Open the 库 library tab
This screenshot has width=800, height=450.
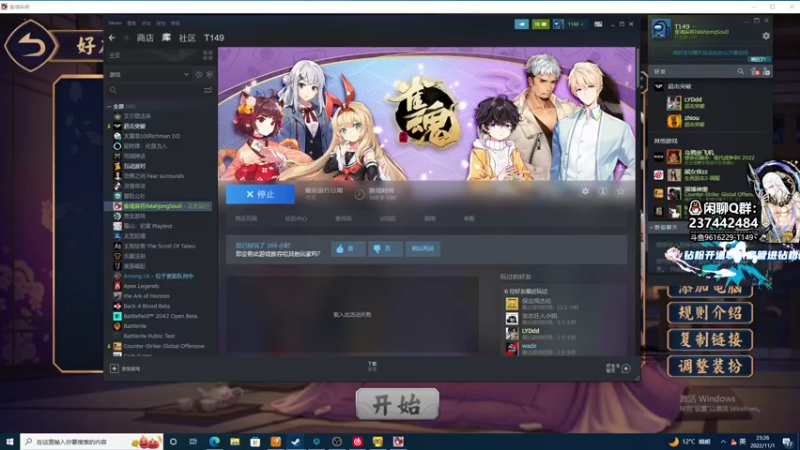166,38
